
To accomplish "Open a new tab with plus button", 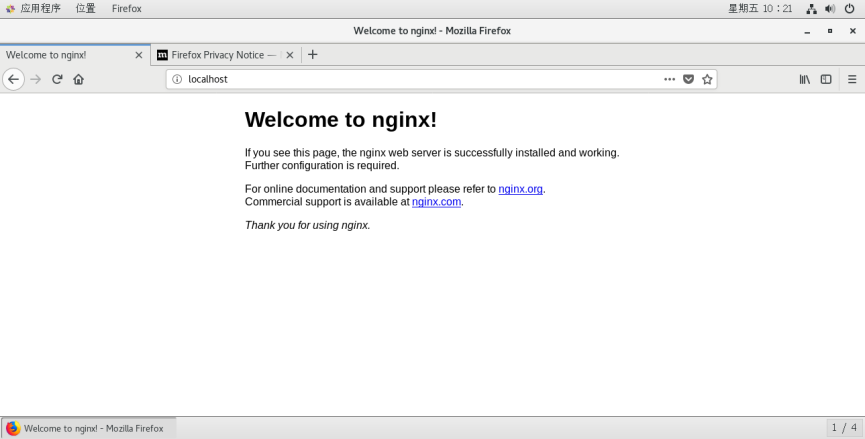I will click(x=312, y=55).
